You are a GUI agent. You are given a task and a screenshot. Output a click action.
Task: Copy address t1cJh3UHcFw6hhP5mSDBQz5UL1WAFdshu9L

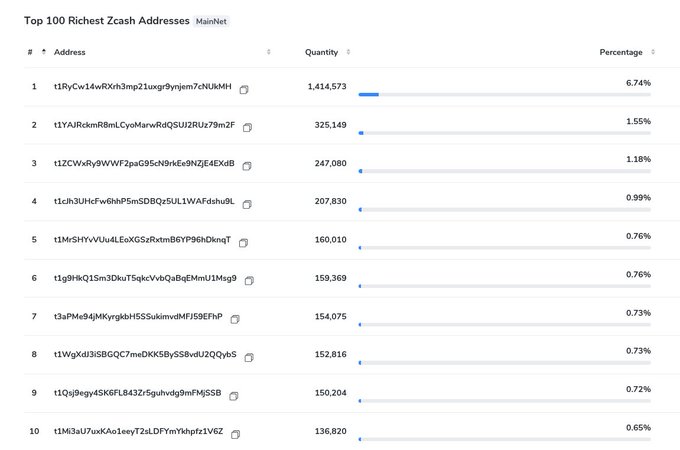tap(247, 204)
